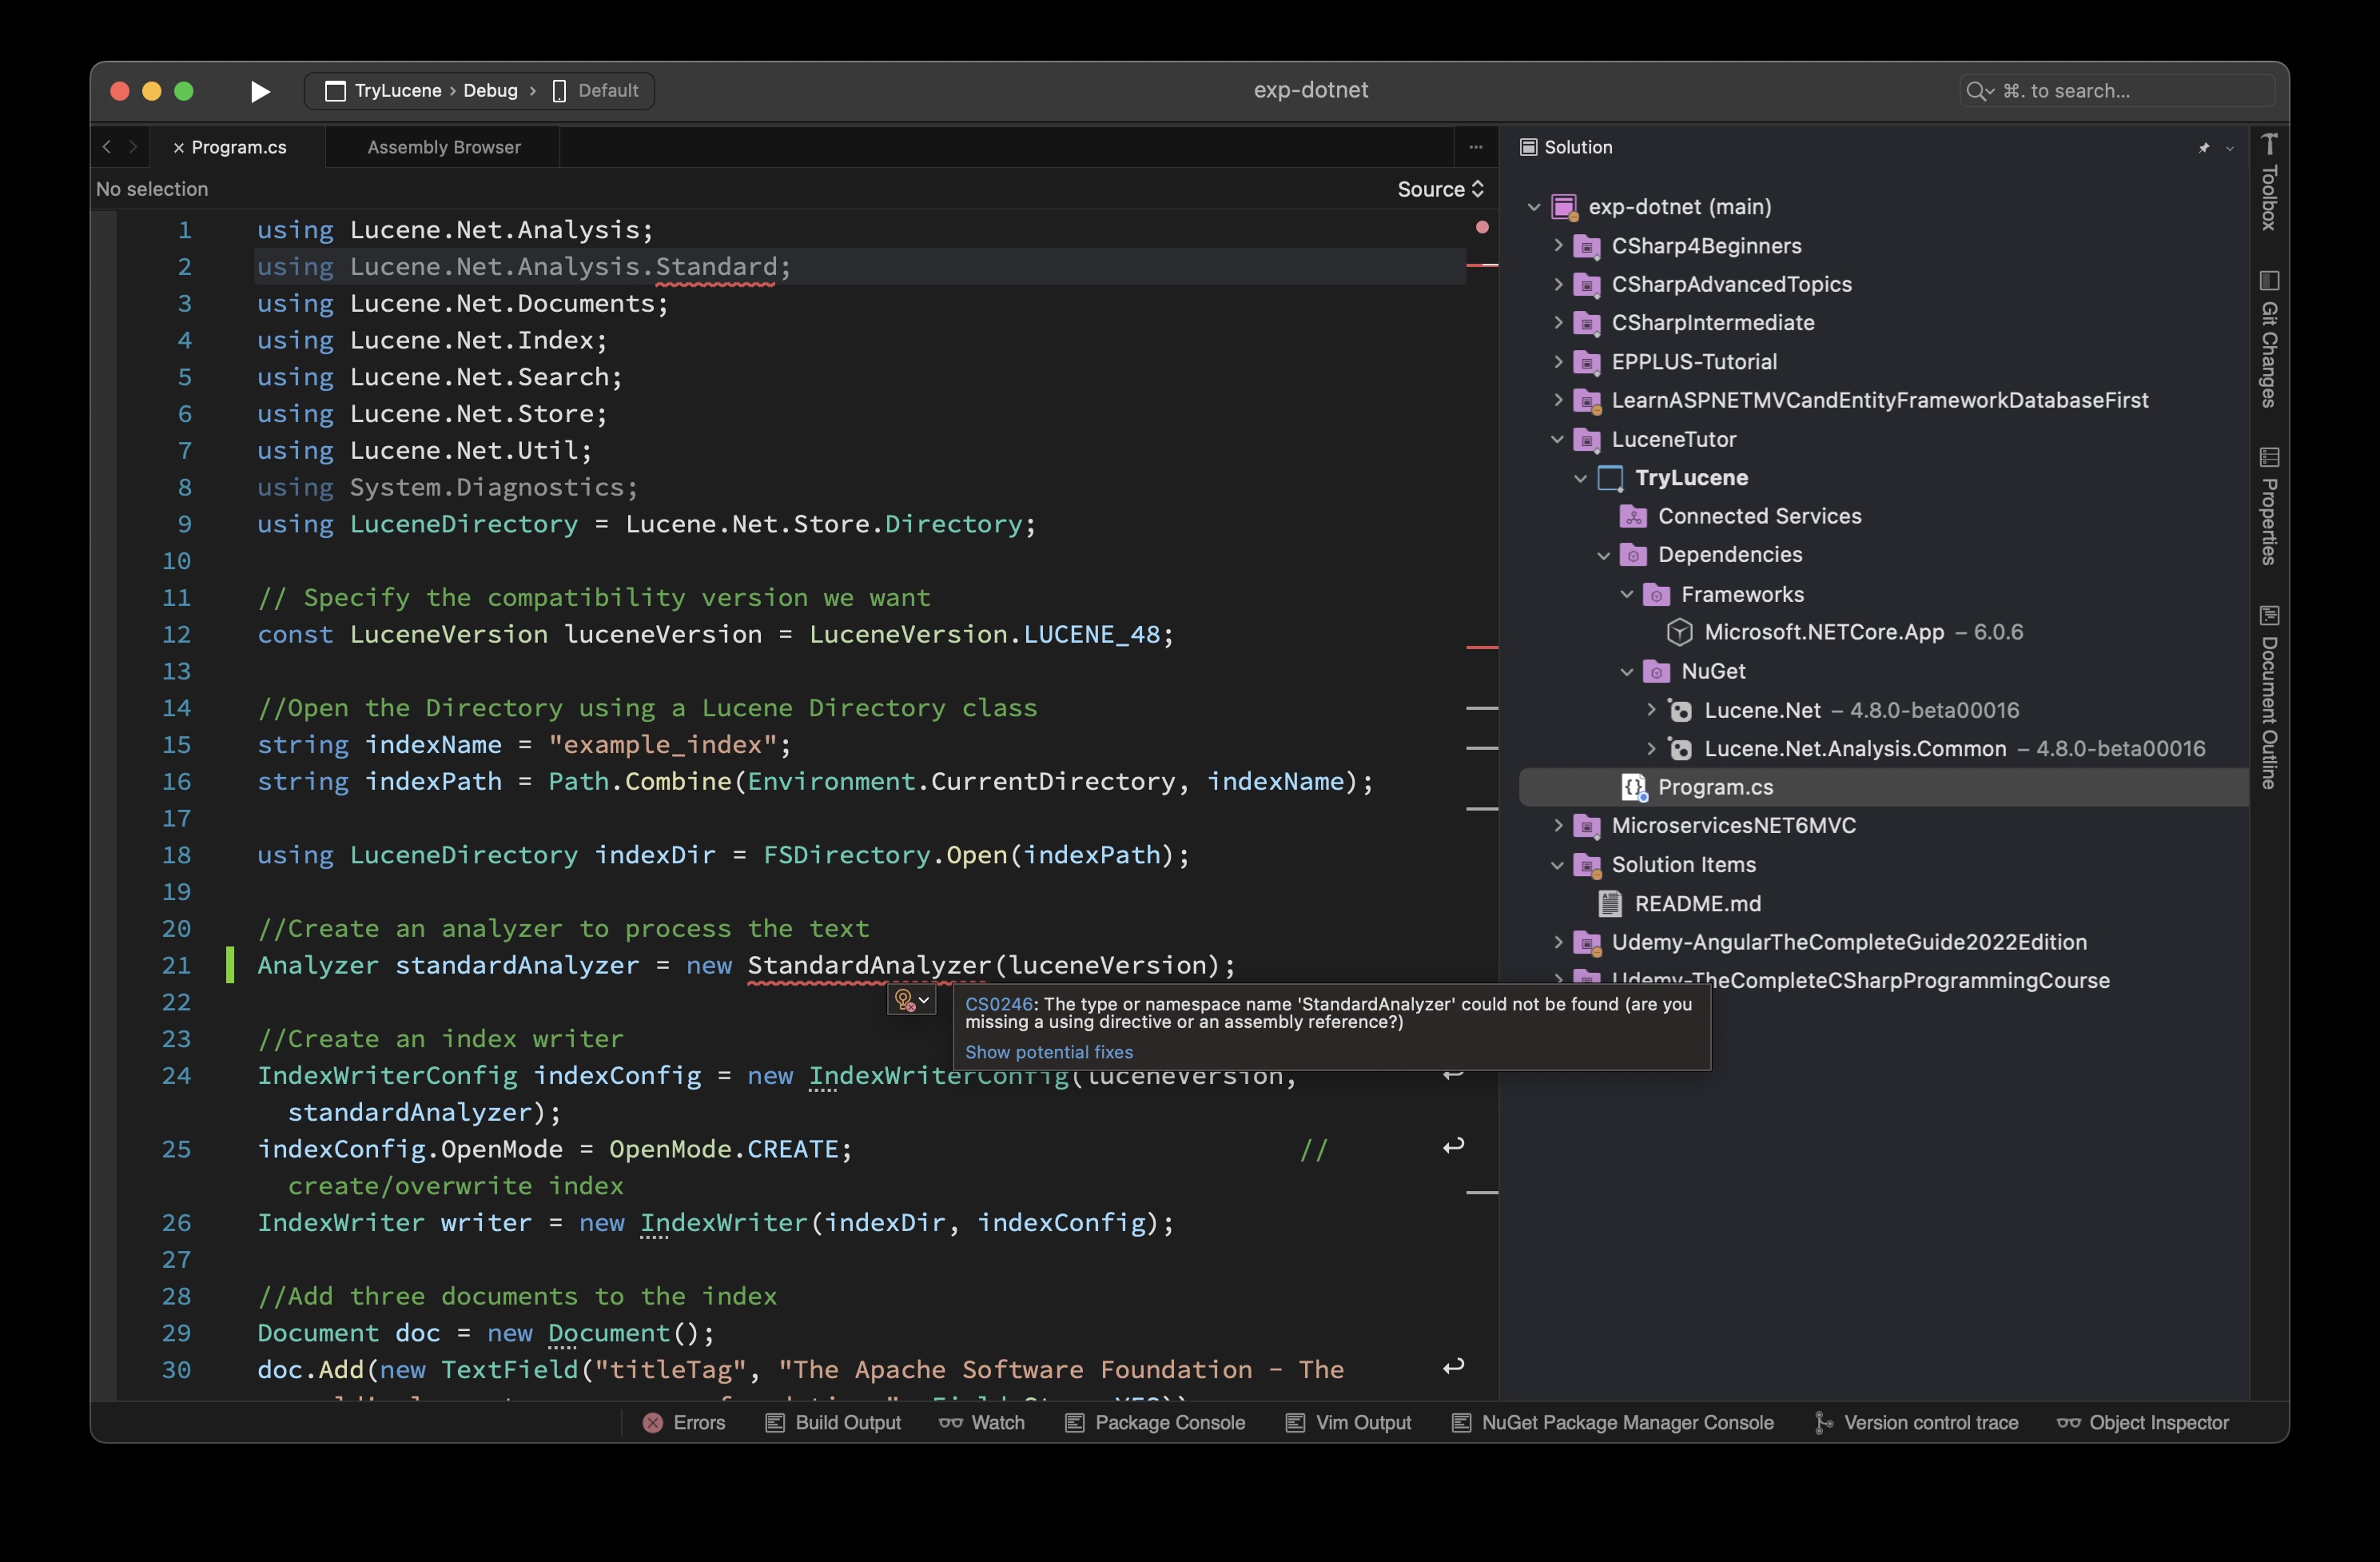2380x1562 pixels.
Task: Click the Run play button
Action: coord(260,91)
